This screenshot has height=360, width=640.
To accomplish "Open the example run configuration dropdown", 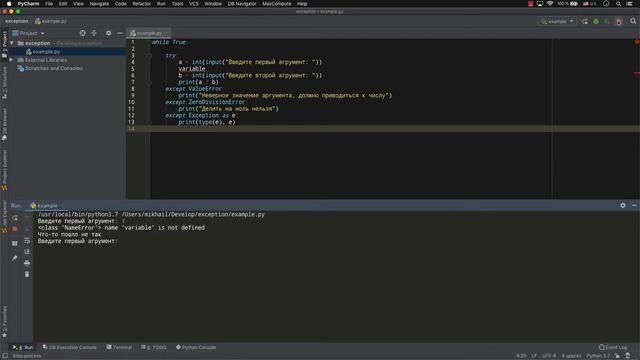I will coord(557,21).
